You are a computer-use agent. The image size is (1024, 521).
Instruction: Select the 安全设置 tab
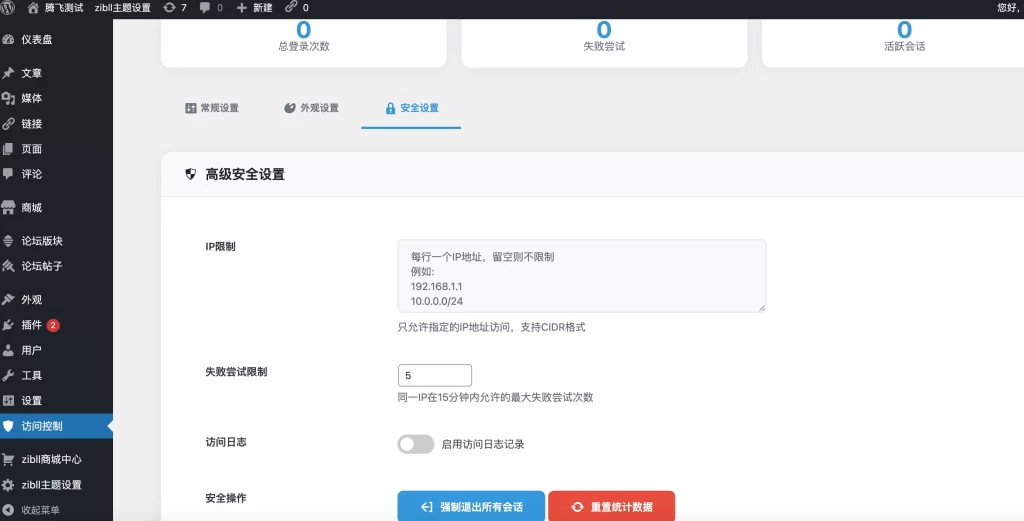[411, 108]
